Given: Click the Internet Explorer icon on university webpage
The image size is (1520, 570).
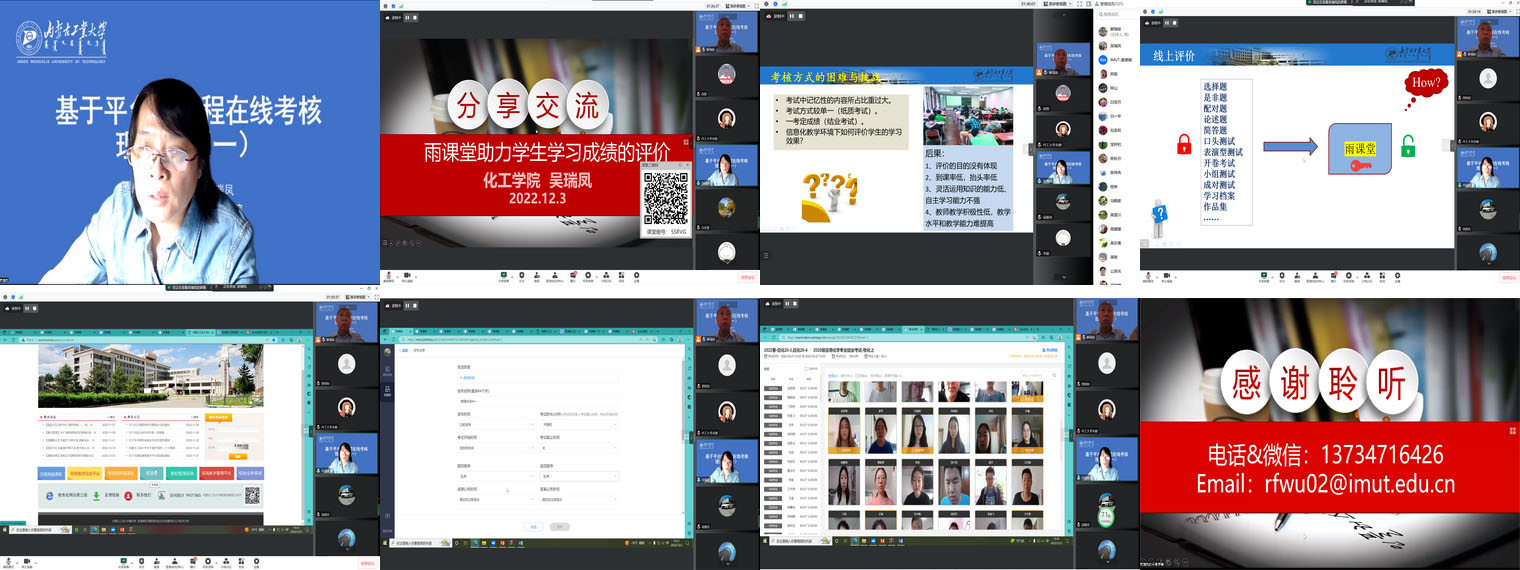Looking at the screenshot, I should click(x=50, y=496).
